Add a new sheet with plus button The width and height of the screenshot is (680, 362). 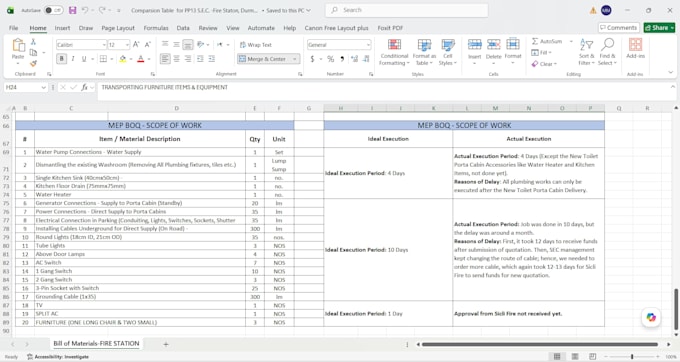[166, 344]
